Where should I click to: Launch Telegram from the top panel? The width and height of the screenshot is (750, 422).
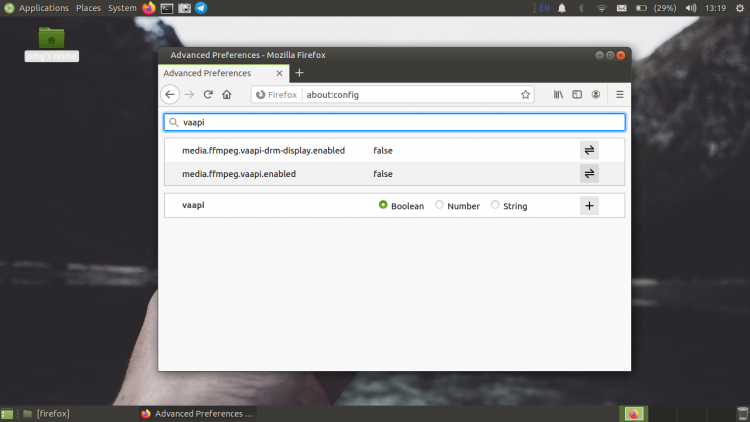click(x=201, y=8)
